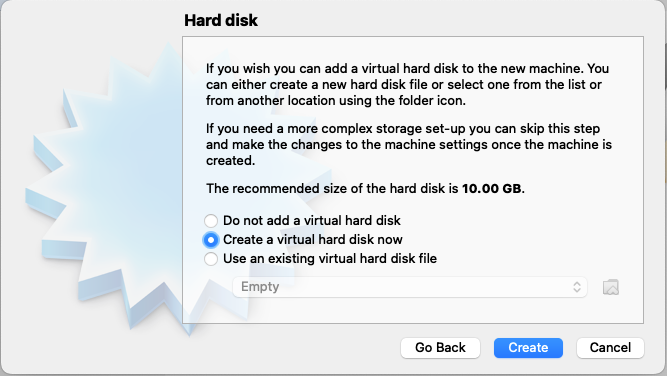This screenshot has height=376, width=667.
Task: Click the "Hard disk" heading
Action: coord(221,20)
